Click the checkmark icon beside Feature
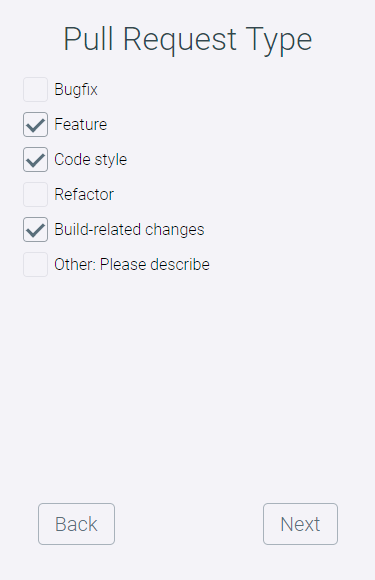 (x=36, y=125)
